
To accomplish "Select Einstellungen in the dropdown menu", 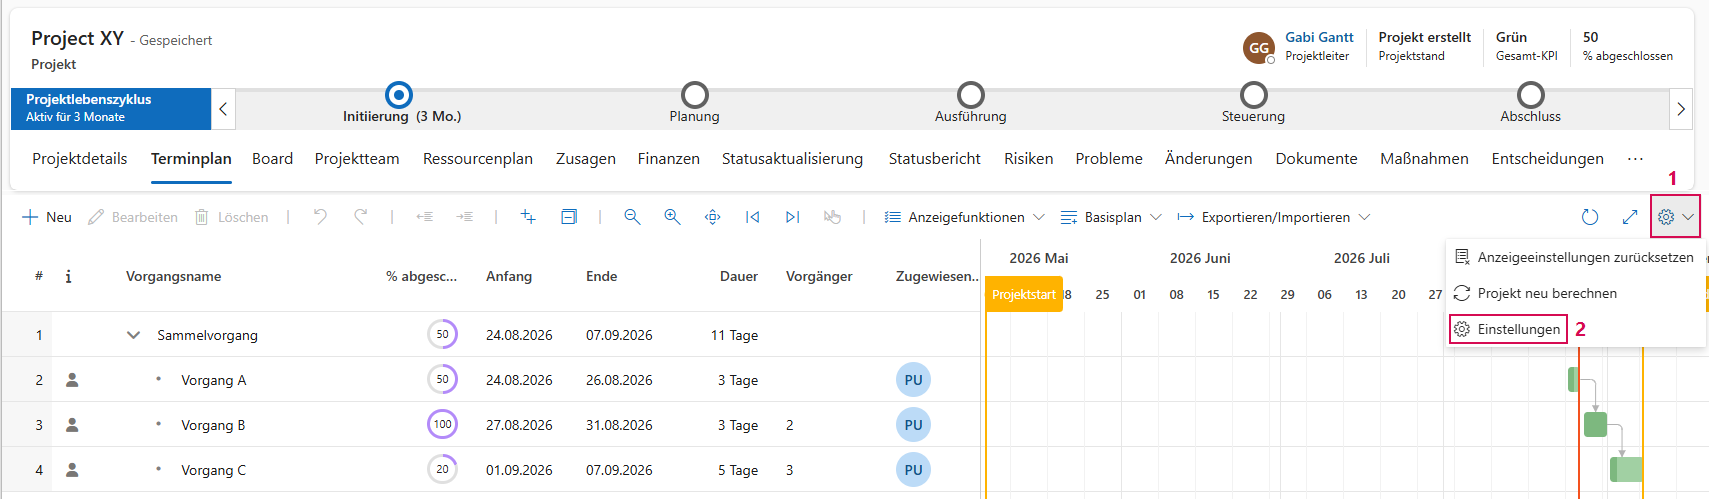I will pyautogui.click(x=1507, y=329).
